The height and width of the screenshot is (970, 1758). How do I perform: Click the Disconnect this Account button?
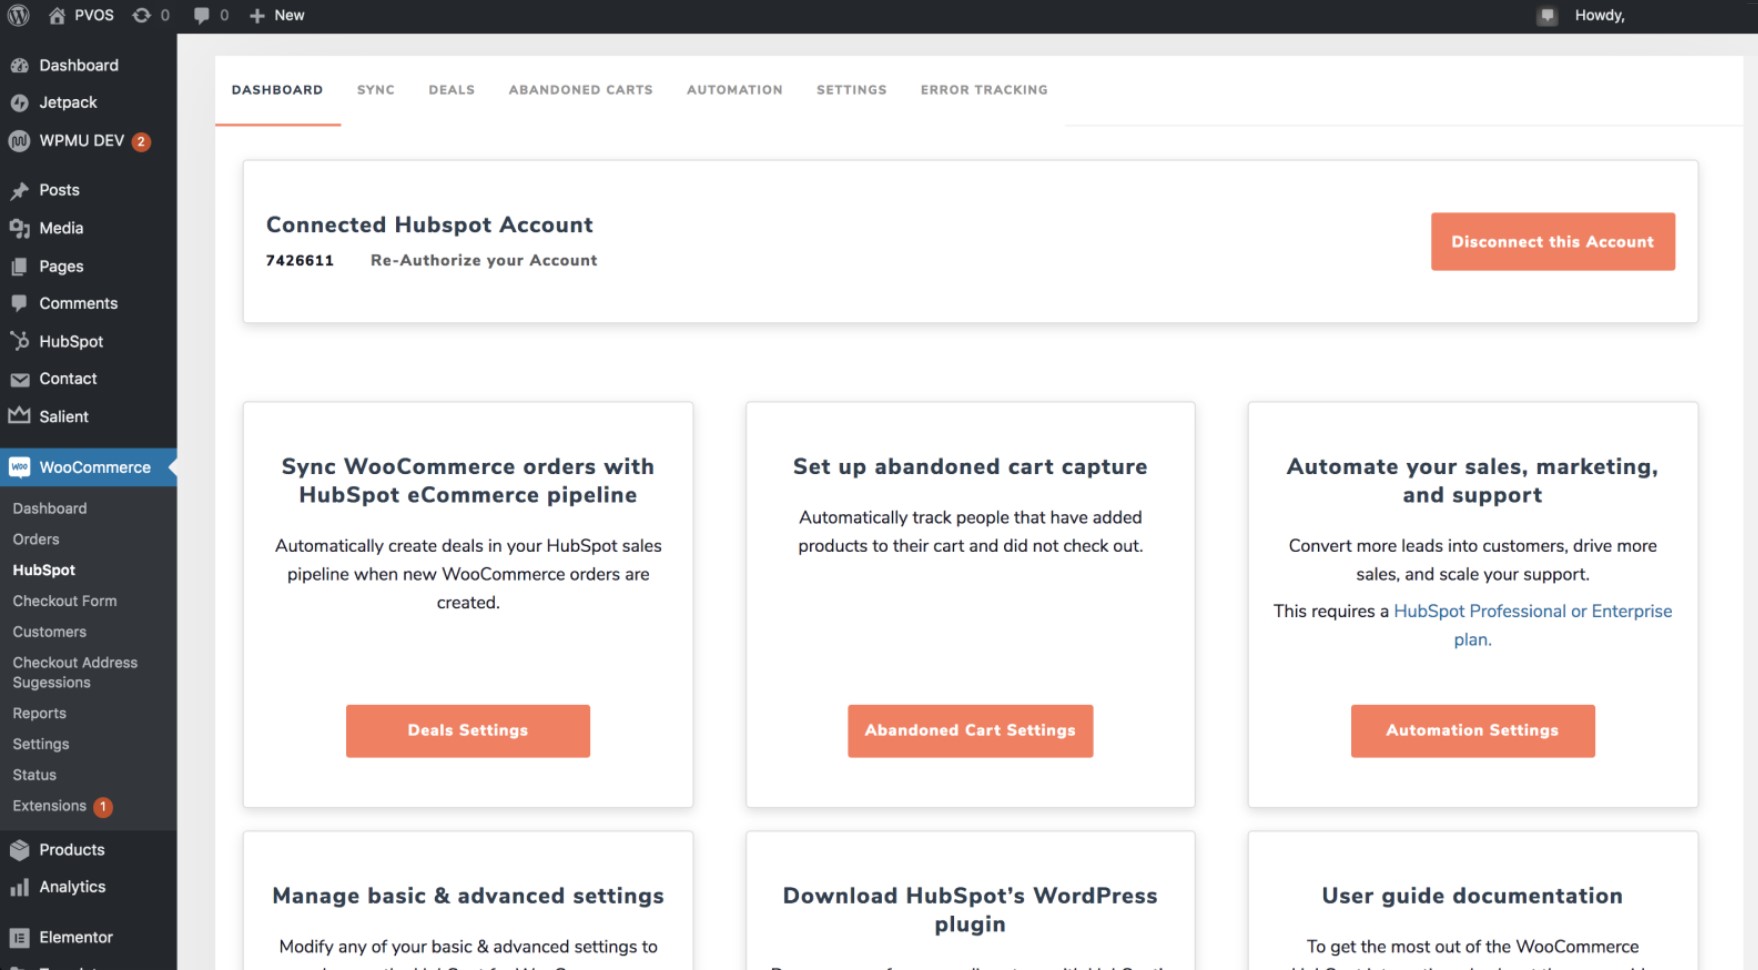[x=1552, y=241]
